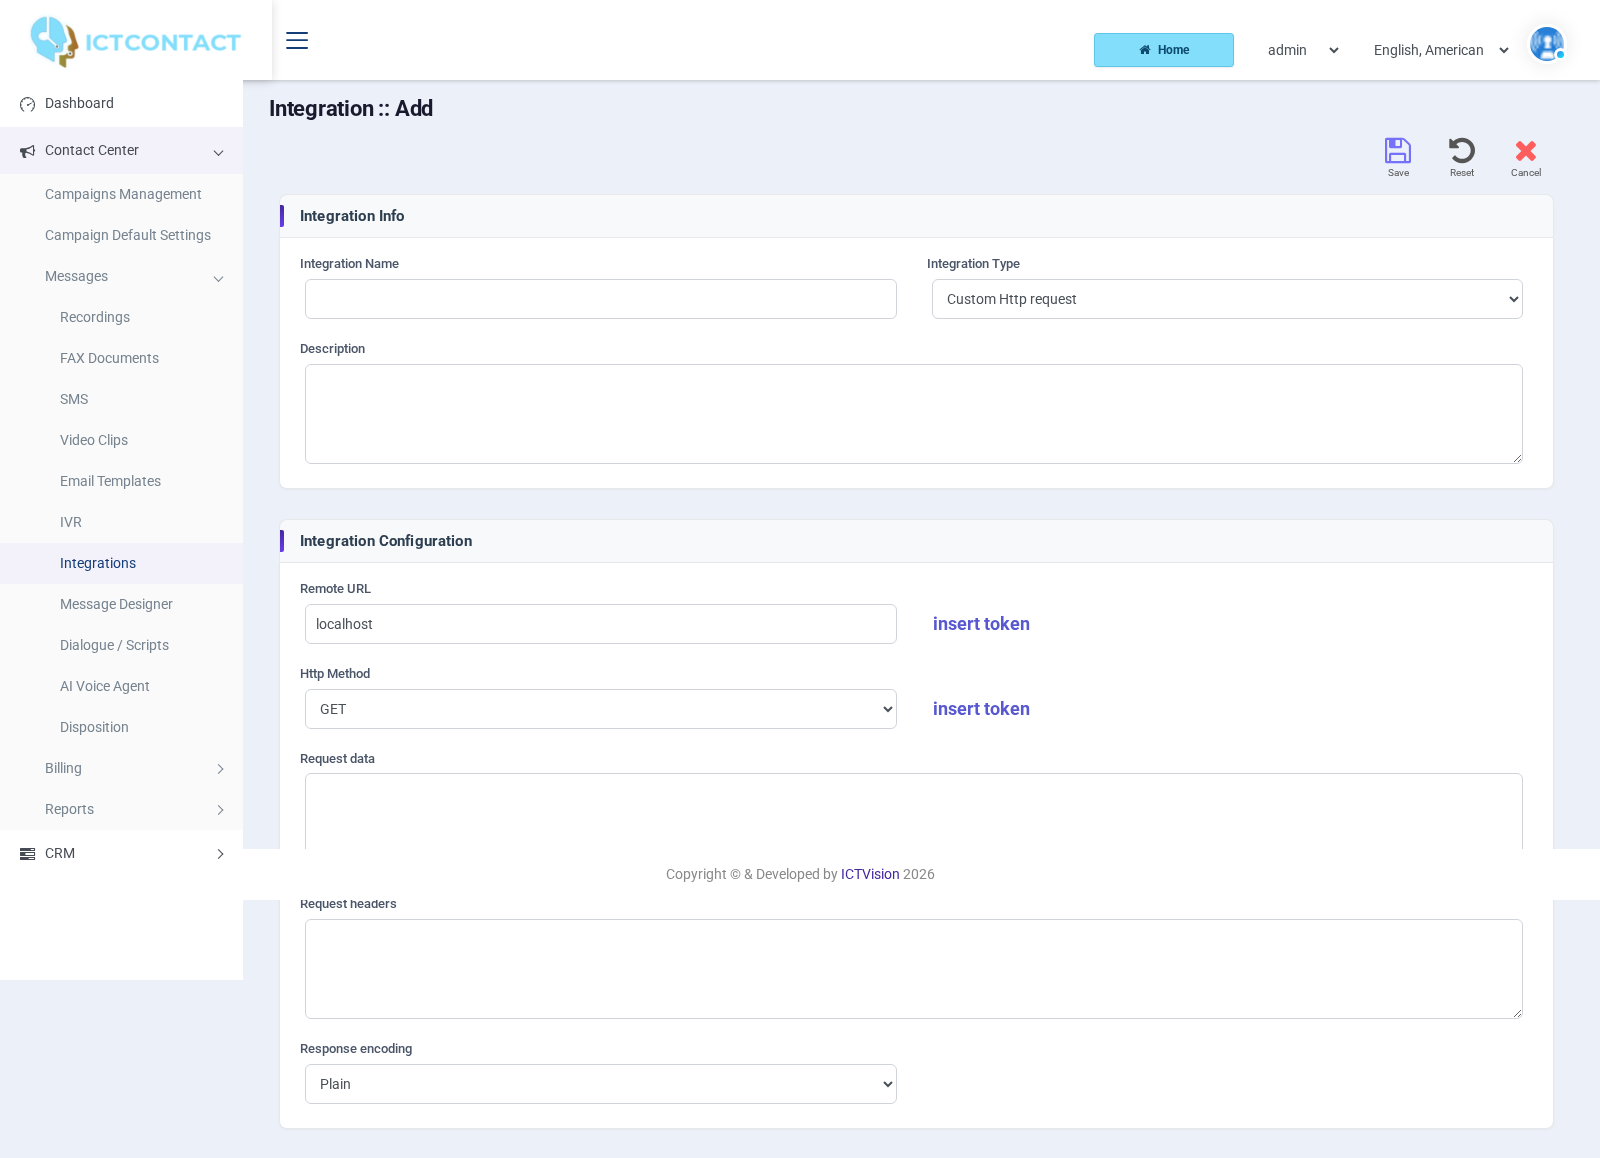This screenshot has height=1158, width=1600.
Task: Expand the Billing menu chevron
Action: point(220,769)
